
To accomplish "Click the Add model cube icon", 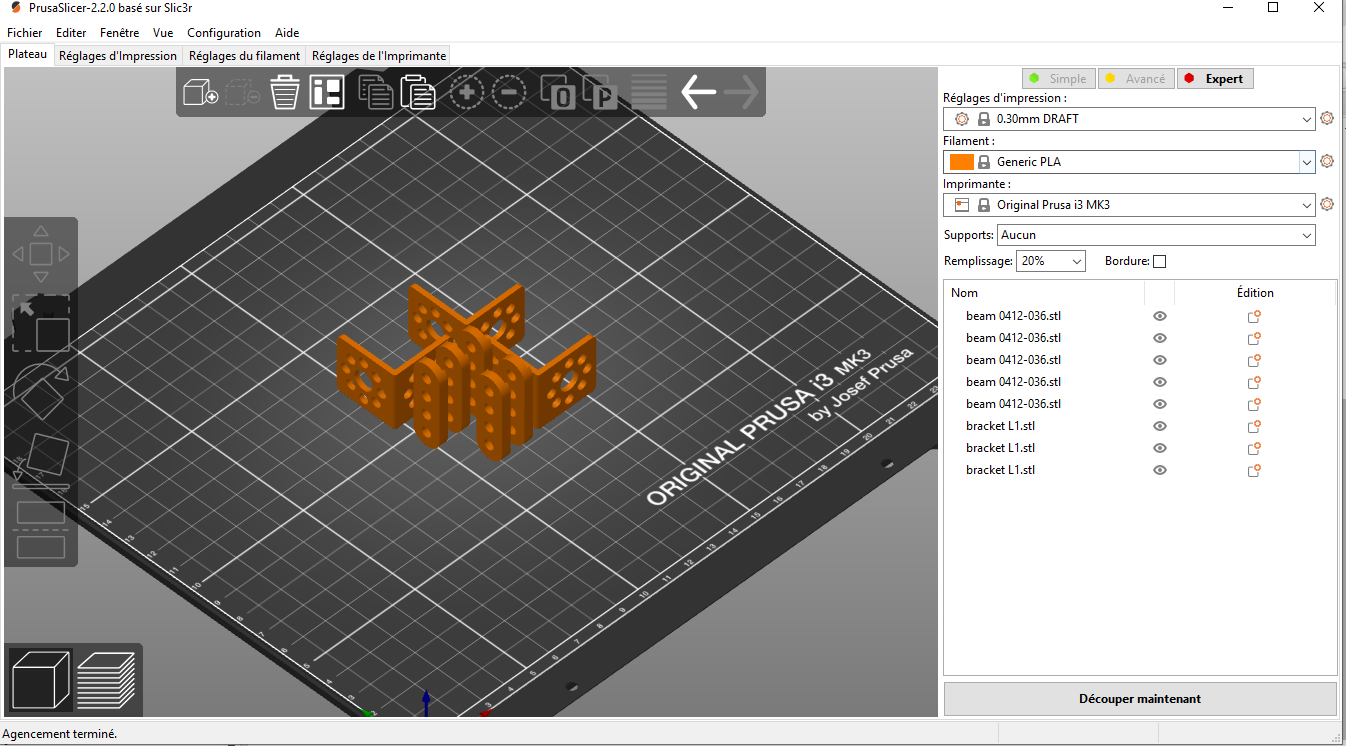I will [200, 93].
